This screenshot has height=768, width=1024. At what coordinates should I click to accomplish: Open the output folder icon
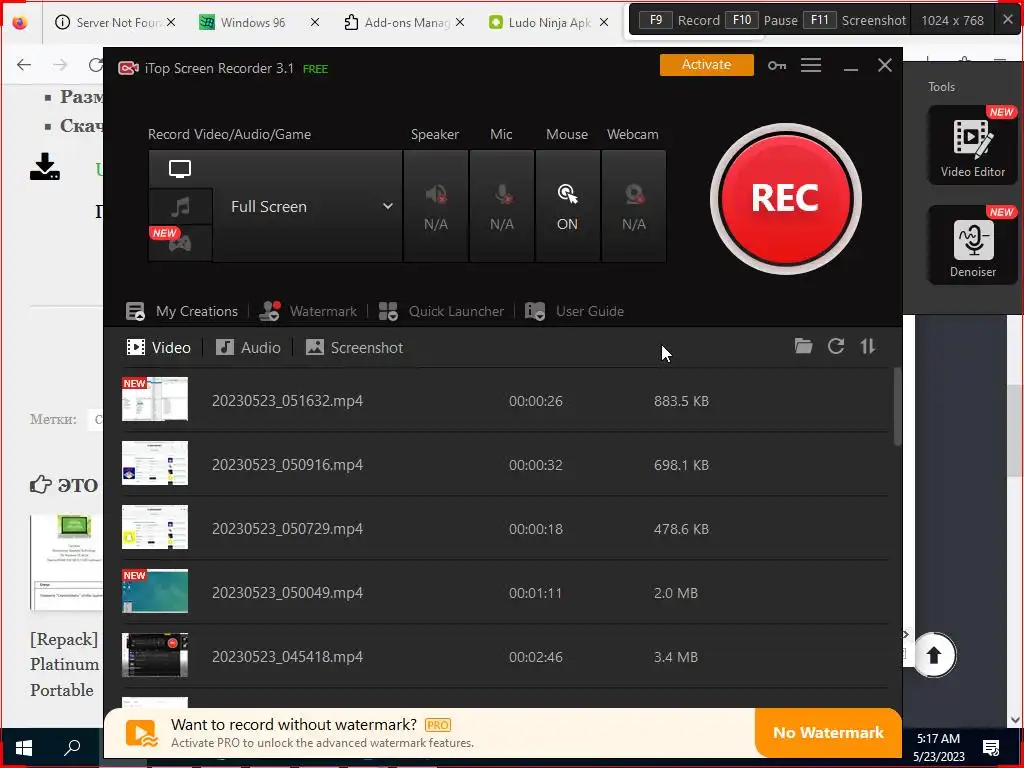pyautogui.click(x=803, y=346)
